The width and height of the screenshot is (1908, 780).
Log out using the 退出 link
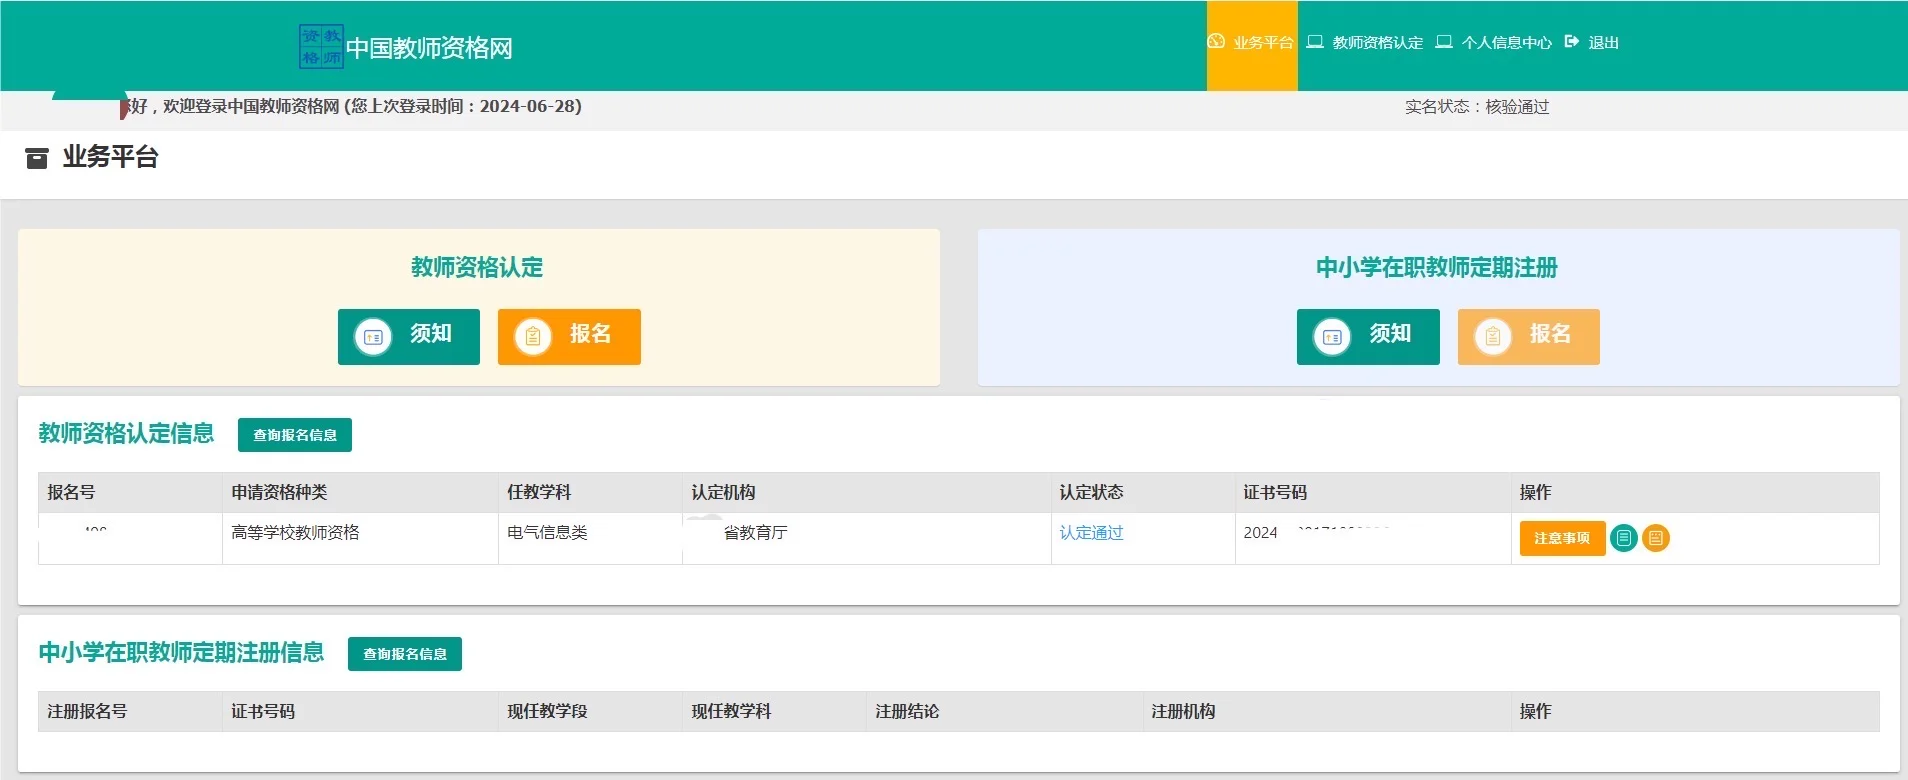click(x=1592, y=42)
